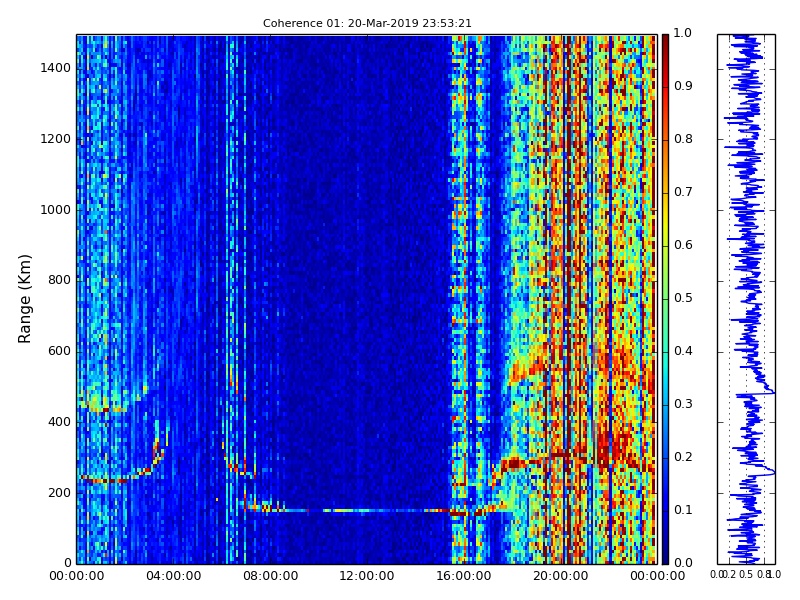The width and height of the screenshot is (800, 600).
Task: Click the 1200 range tick label
Action: 56,139
